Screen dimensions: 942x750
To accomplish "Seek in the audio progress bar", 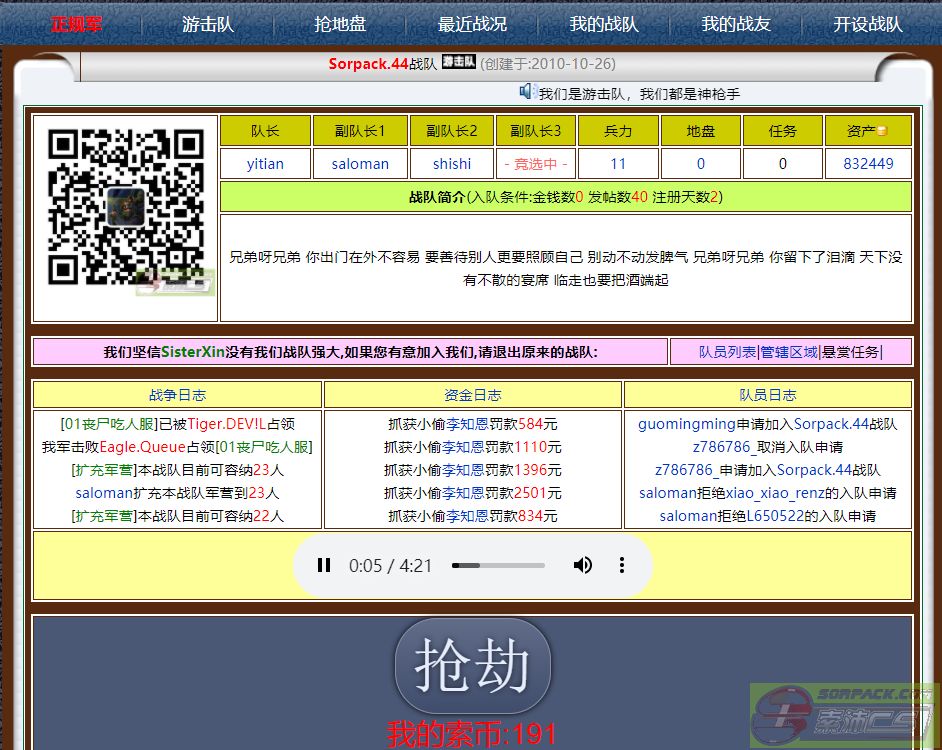I will [498, 565].
